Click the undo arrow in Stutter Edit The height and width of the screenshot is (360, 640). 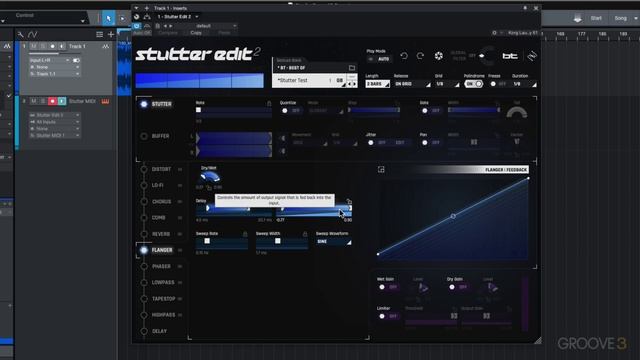click(x=404, y=56)
